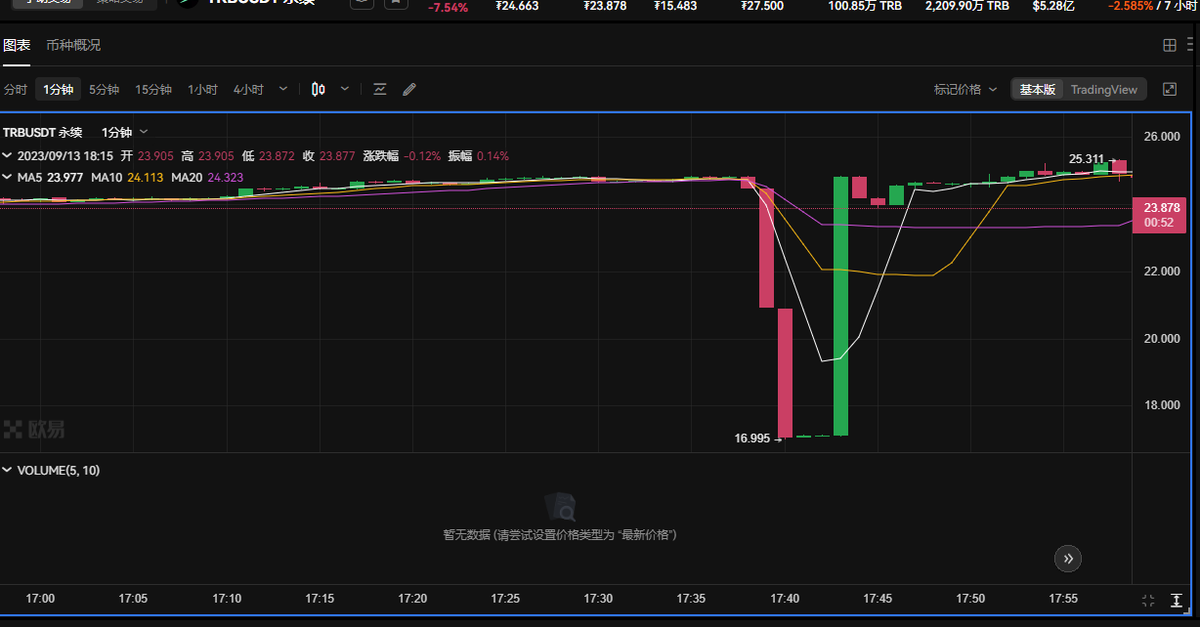Select the 5分钟 timeframe

tap(104, 89)
